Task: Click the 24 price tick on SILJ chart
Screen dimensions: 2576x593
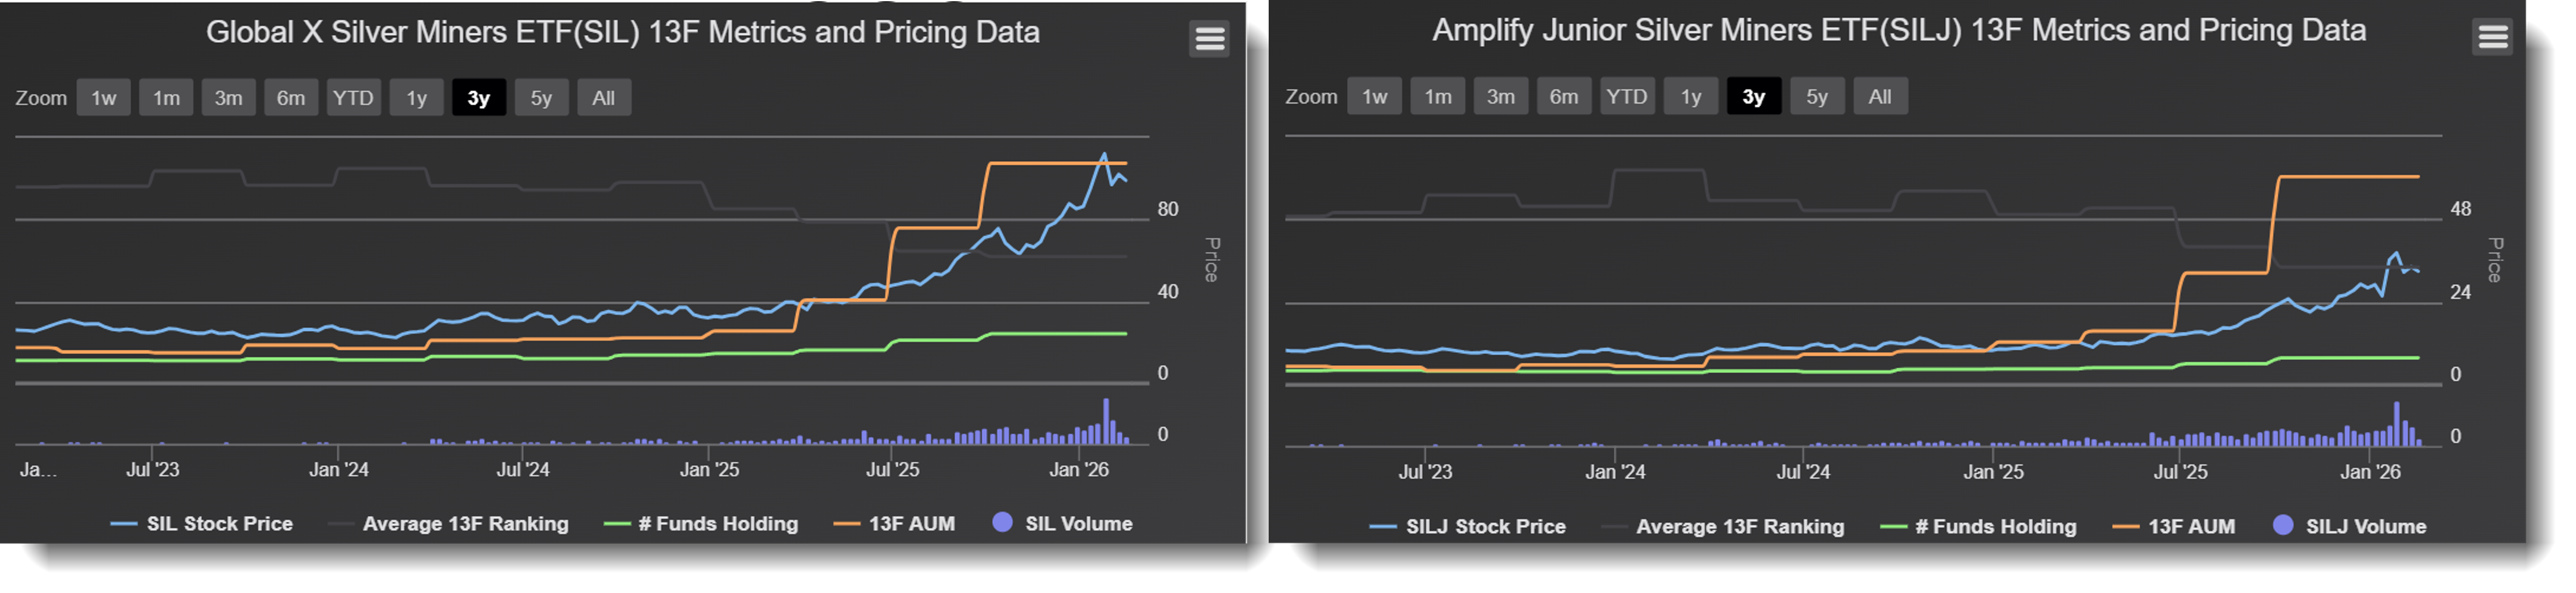Action: pos(2461,293)
